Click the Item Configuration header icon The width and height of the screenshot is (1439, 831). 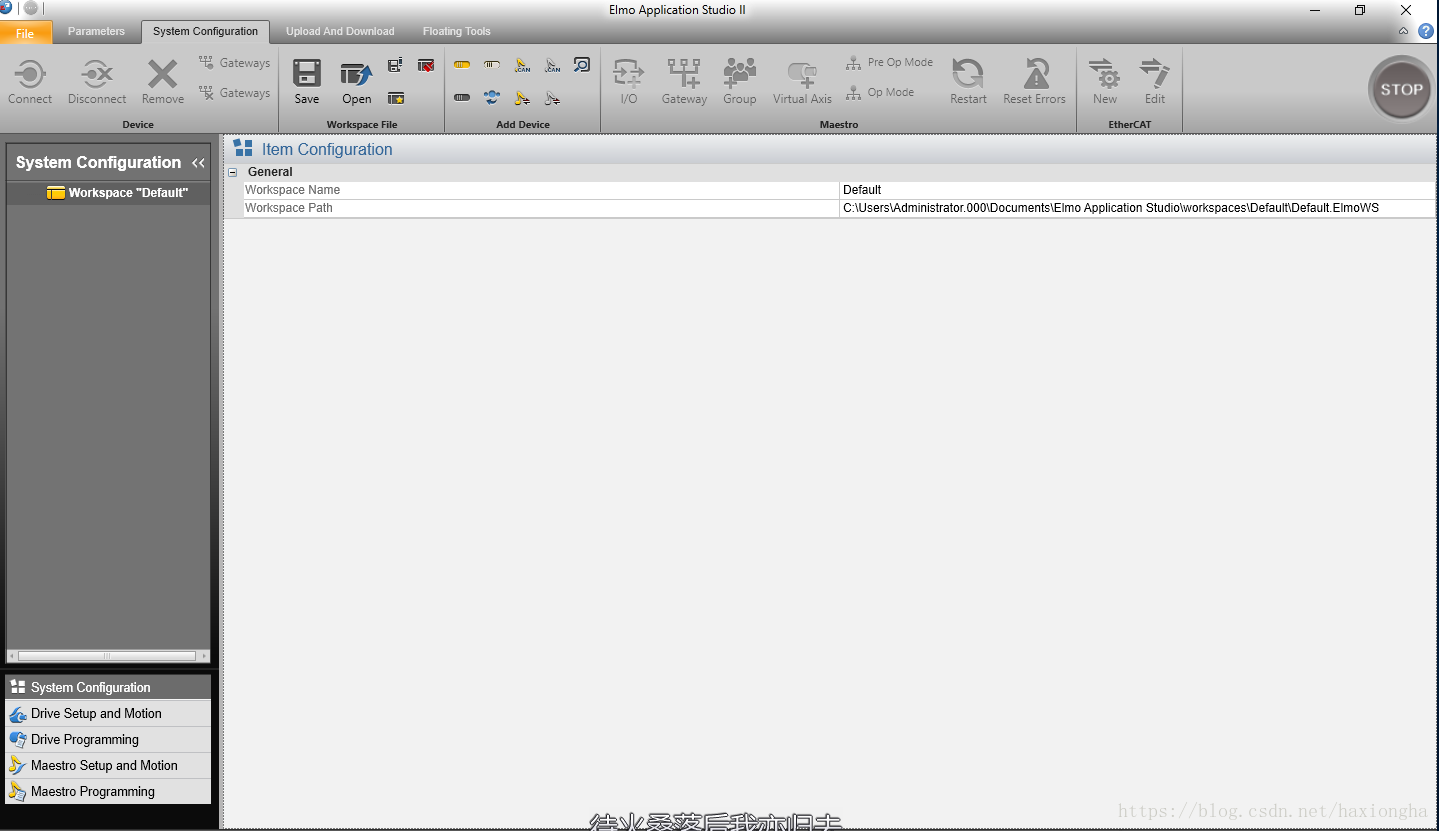[243, 149]
